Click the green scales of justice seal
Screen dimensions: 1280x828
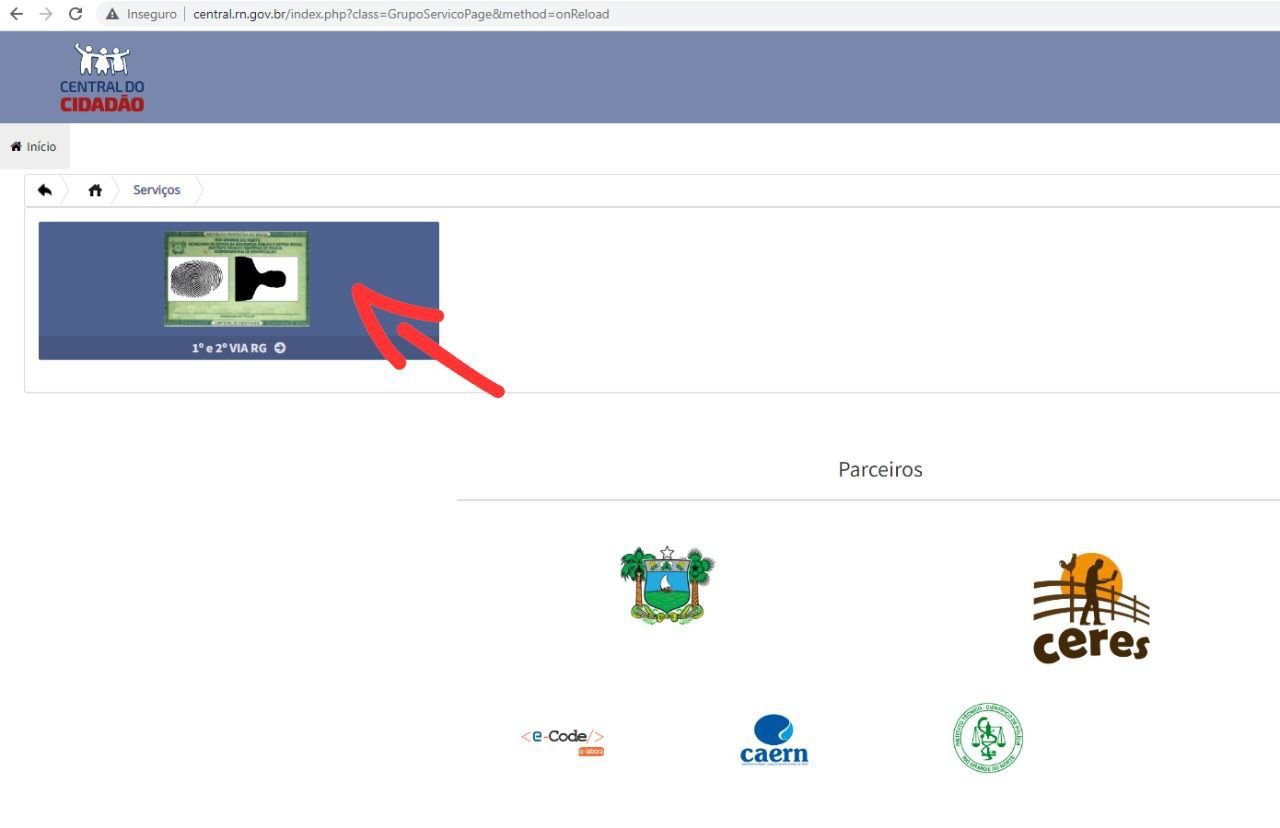[x=988, y=739]
